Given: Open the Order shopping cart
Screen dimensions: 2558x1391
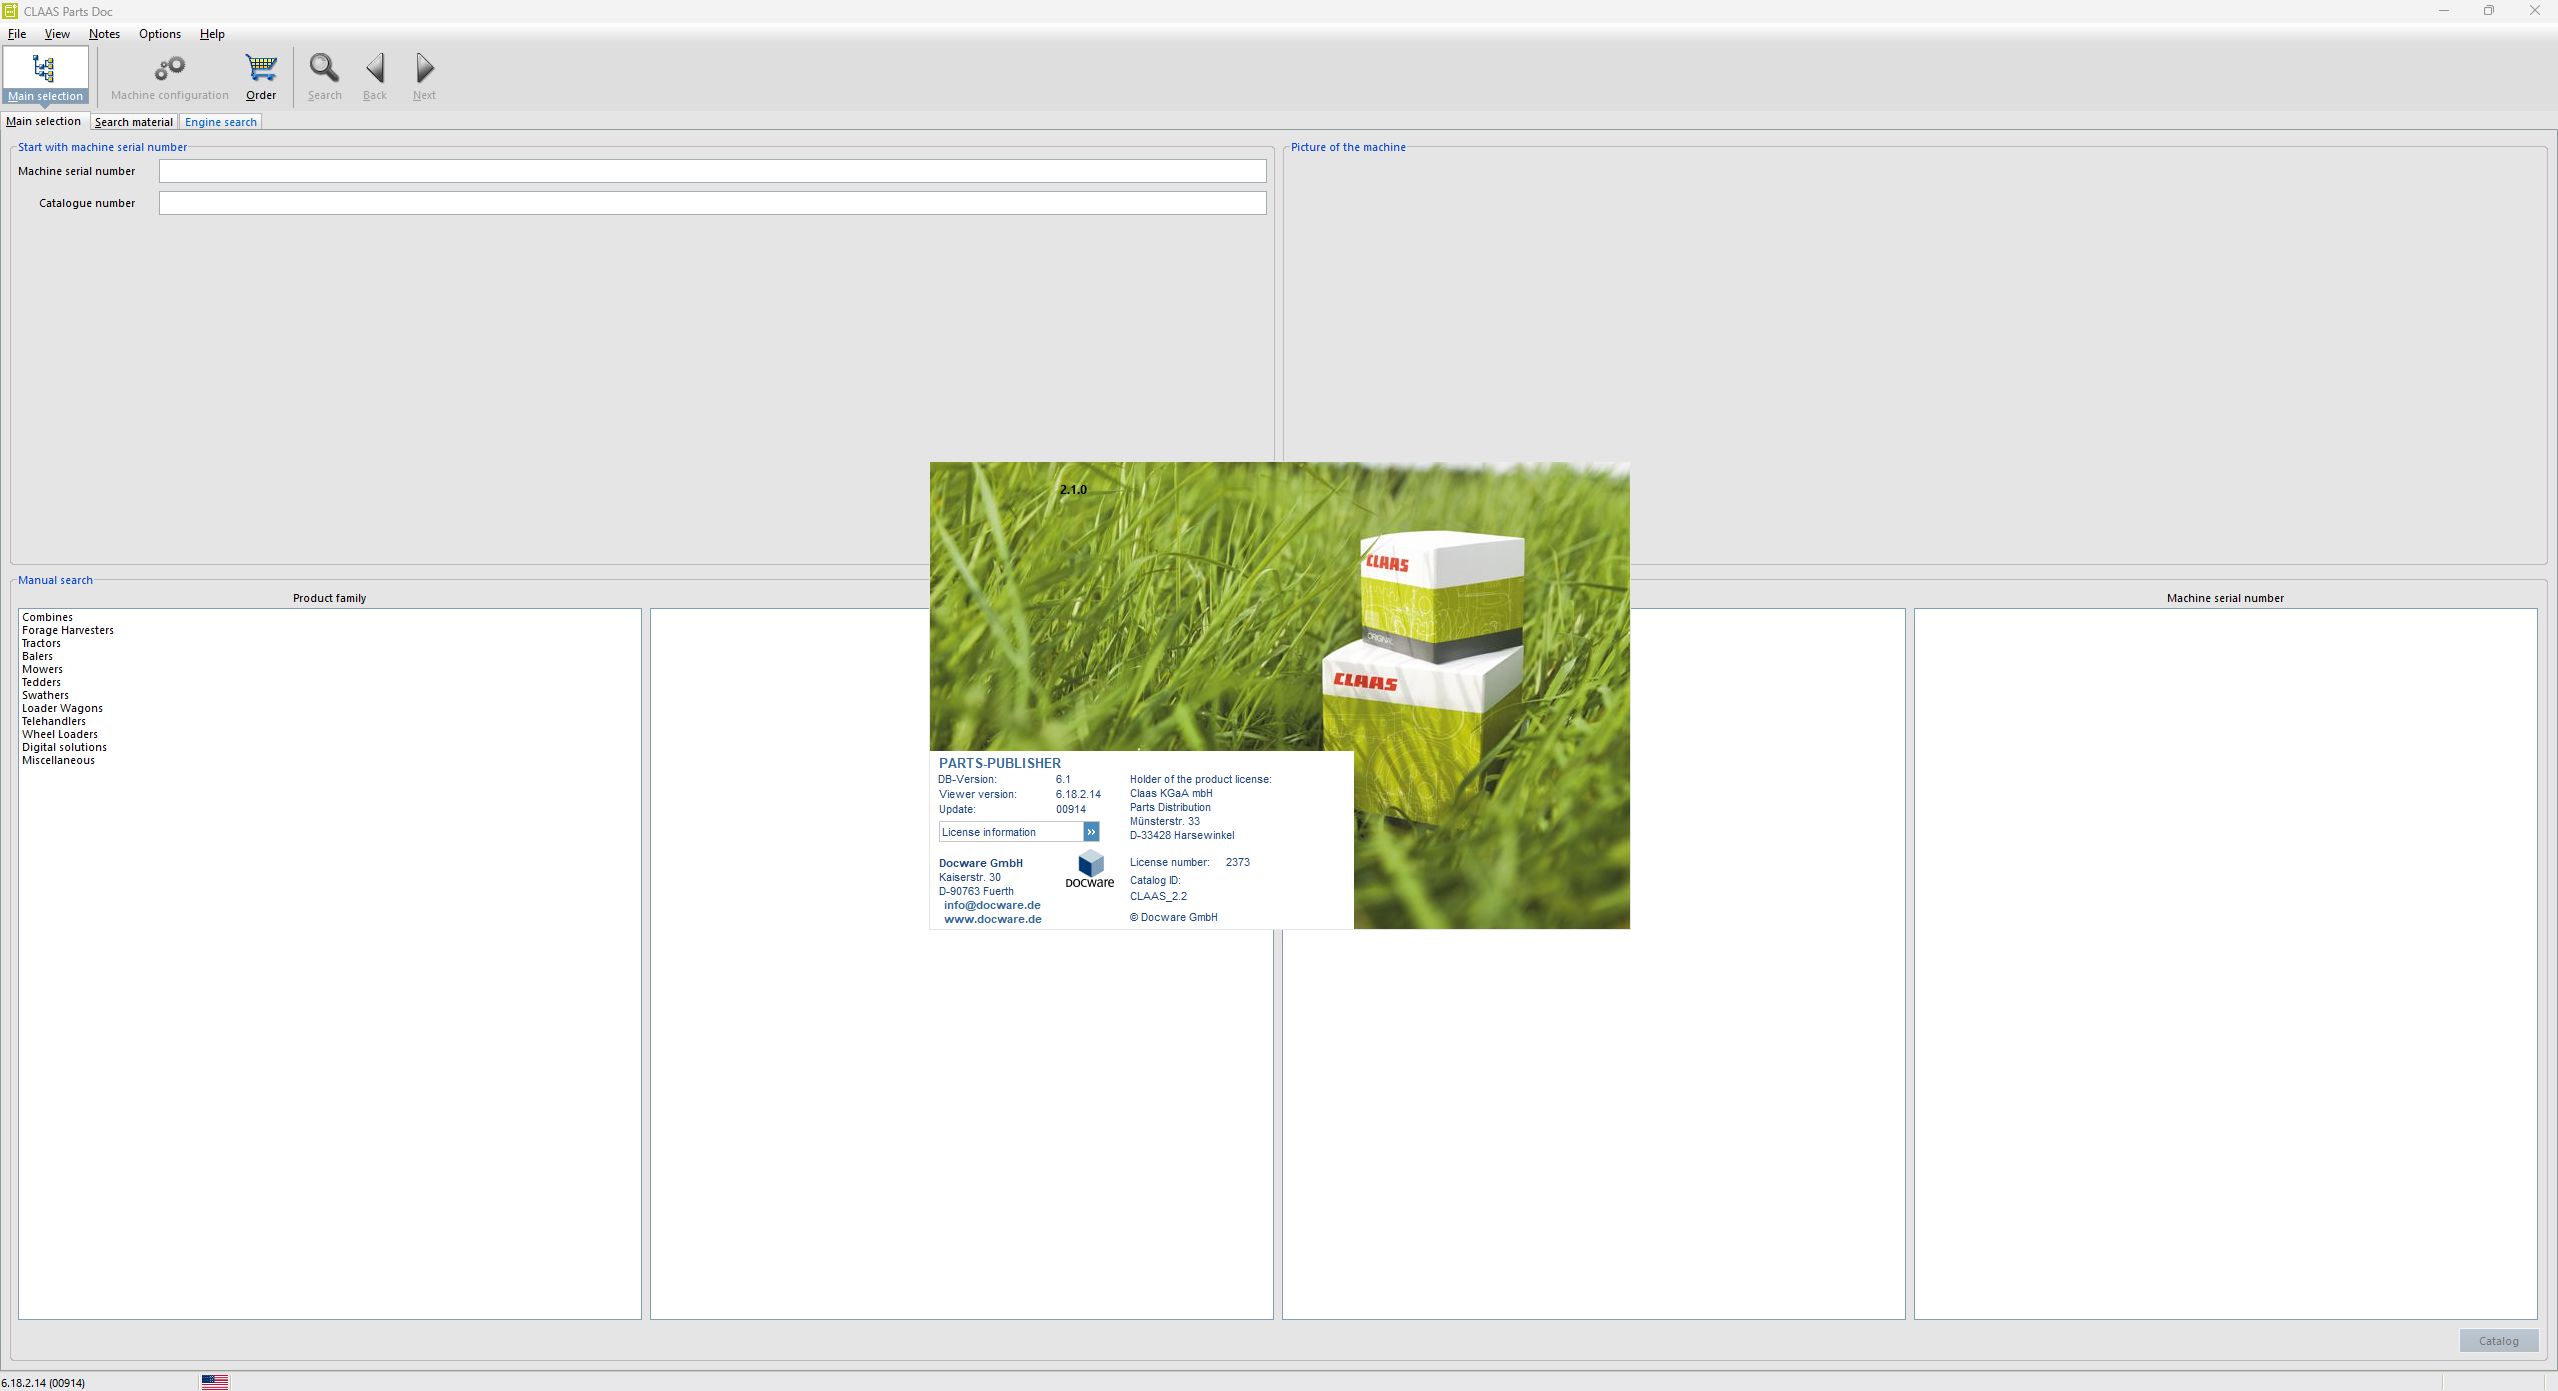Looking at the screenshot, I should pyautogui.click(x=260, y=70).
